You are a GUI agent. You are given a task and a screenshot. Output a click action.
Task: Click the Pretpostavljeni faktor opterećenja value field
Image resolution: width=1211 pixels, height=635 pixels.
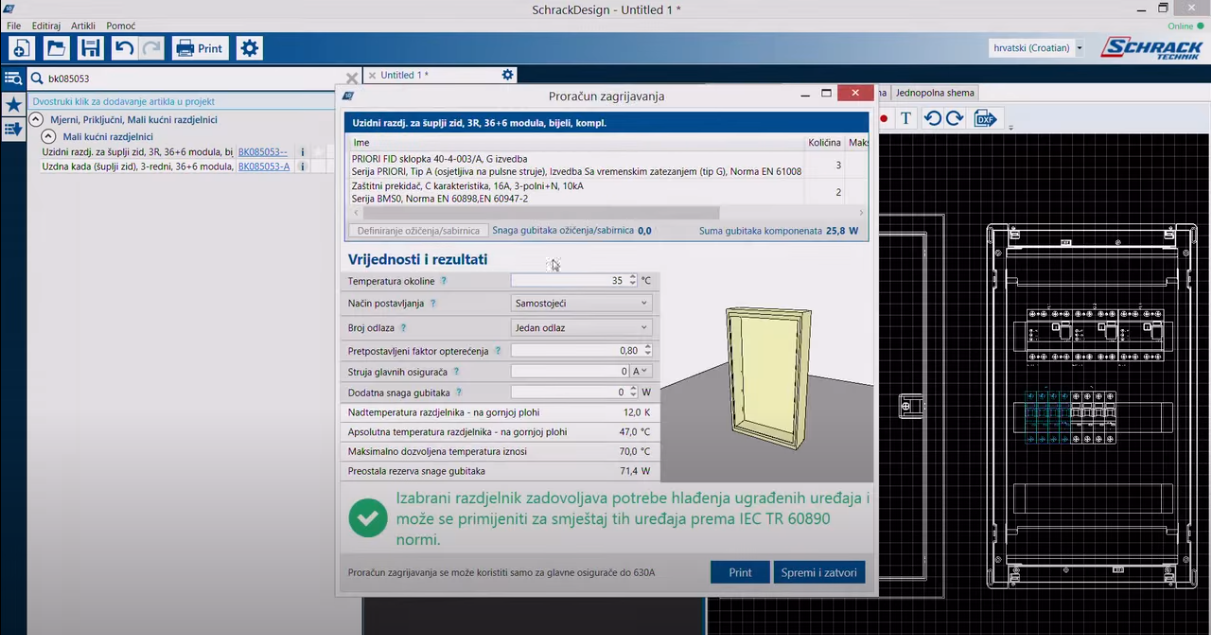pyautogui.click(x=576, y=351)
